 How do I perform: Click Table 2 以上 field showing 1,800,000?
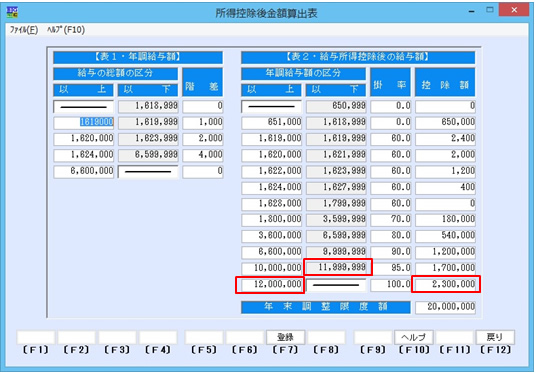(x=271, y=219)
